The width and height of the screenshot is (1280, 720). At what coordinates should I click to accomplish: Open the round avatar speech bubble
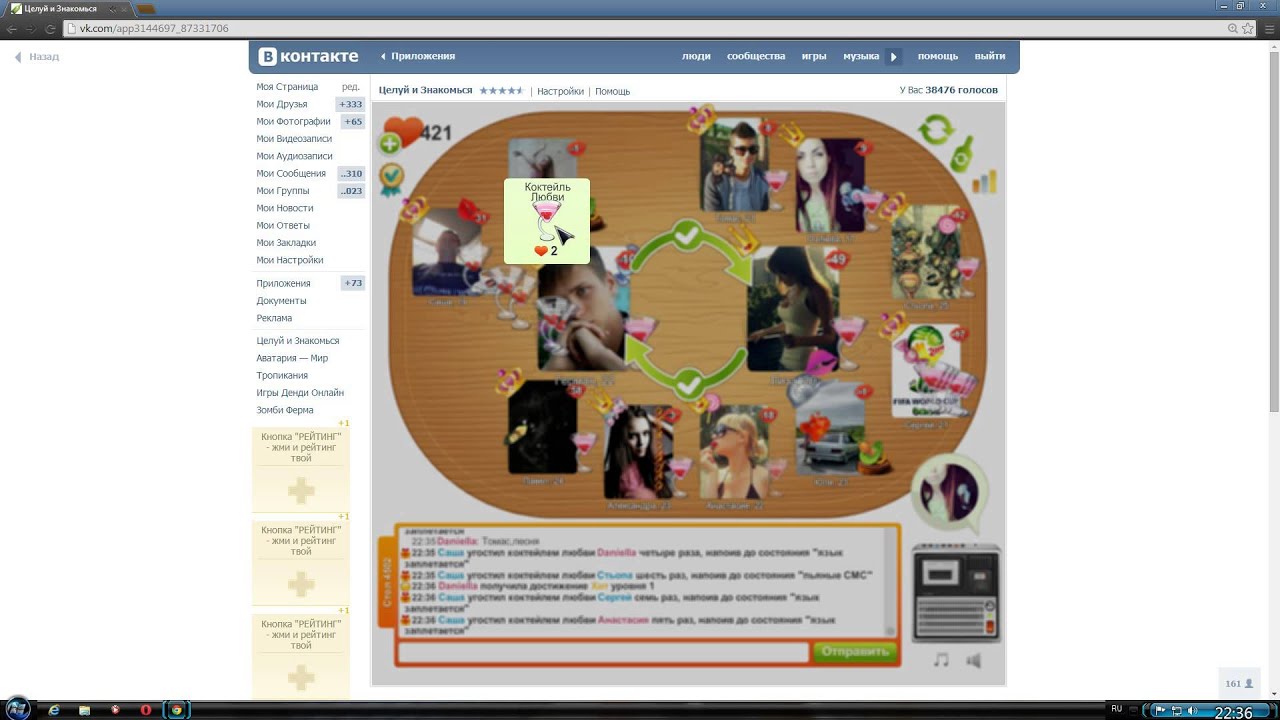pos(950,495)
